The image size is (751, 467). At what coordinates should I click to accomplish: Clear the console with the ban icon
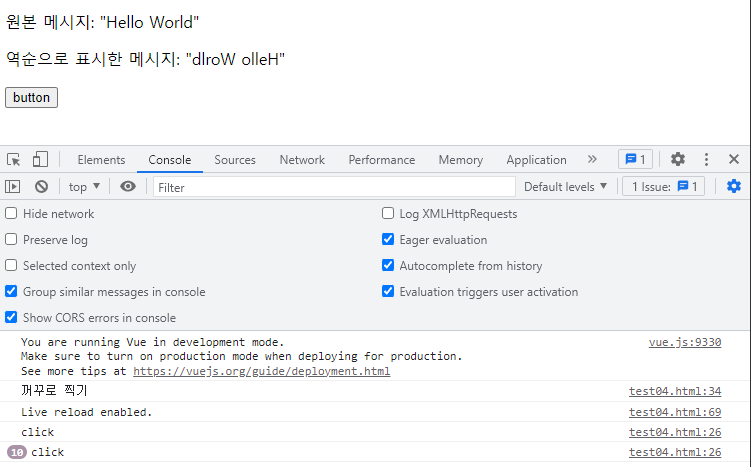coord(42,186)
